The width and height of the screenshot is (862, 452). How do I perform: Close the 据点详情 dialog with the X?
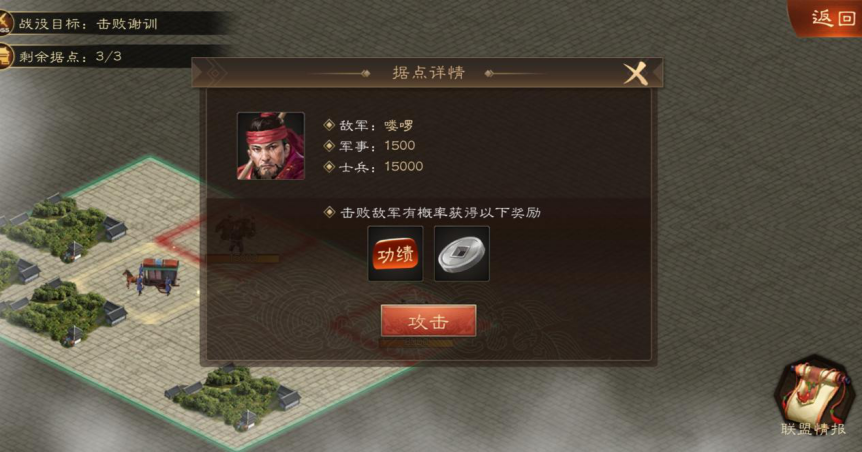(635, 73)
